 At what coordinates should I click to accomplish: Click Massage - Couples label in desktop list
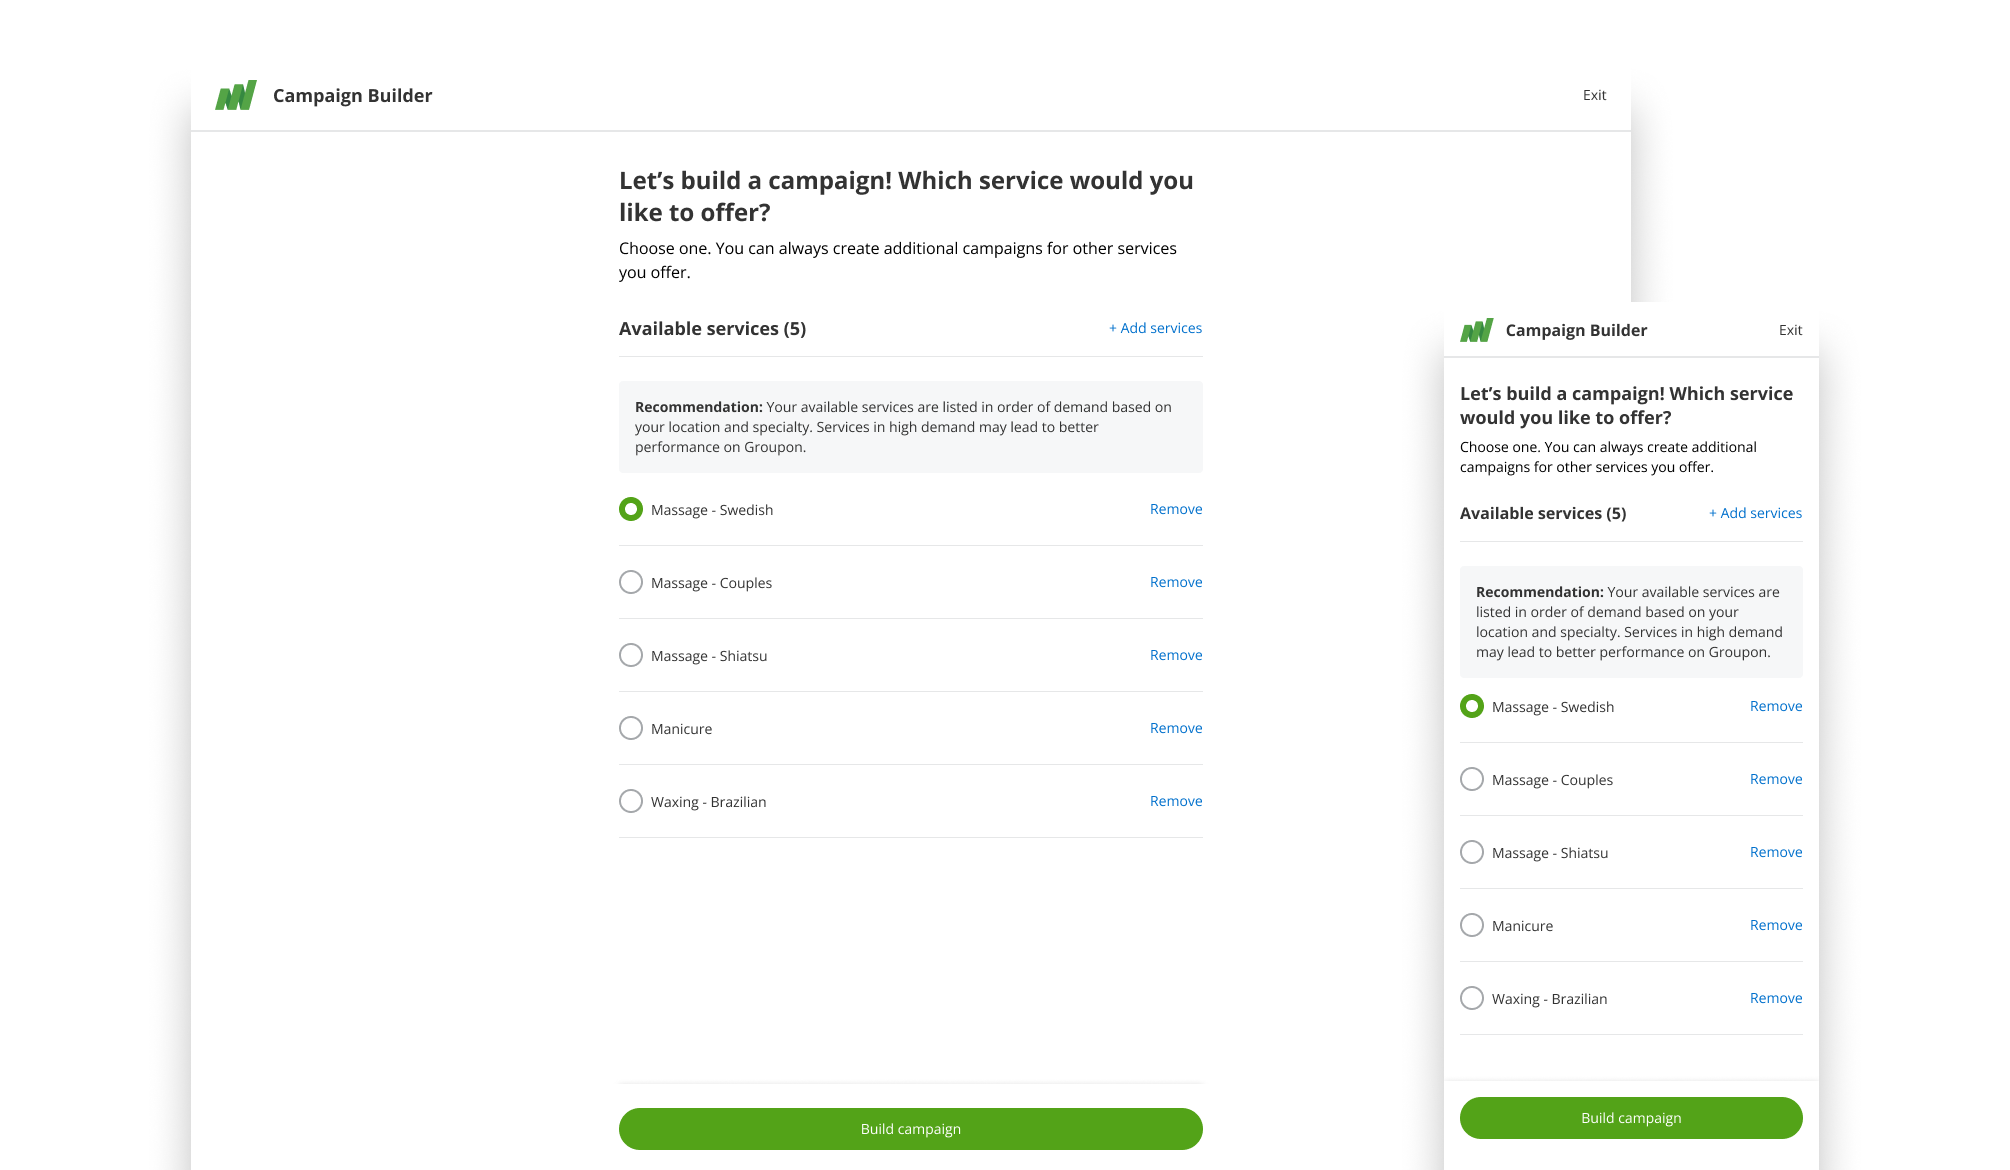(x=711, y=583)
